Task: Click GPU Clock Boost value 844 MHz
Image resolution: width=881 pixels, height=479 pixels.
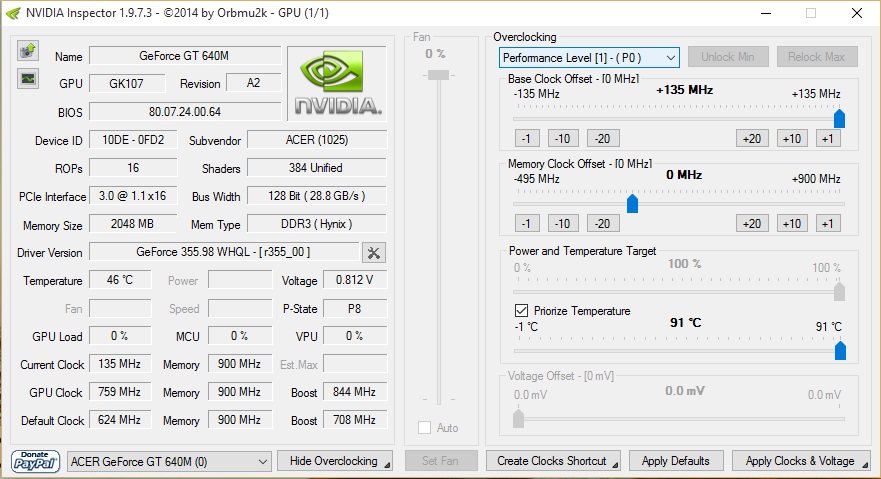Action: click(355, 392)
